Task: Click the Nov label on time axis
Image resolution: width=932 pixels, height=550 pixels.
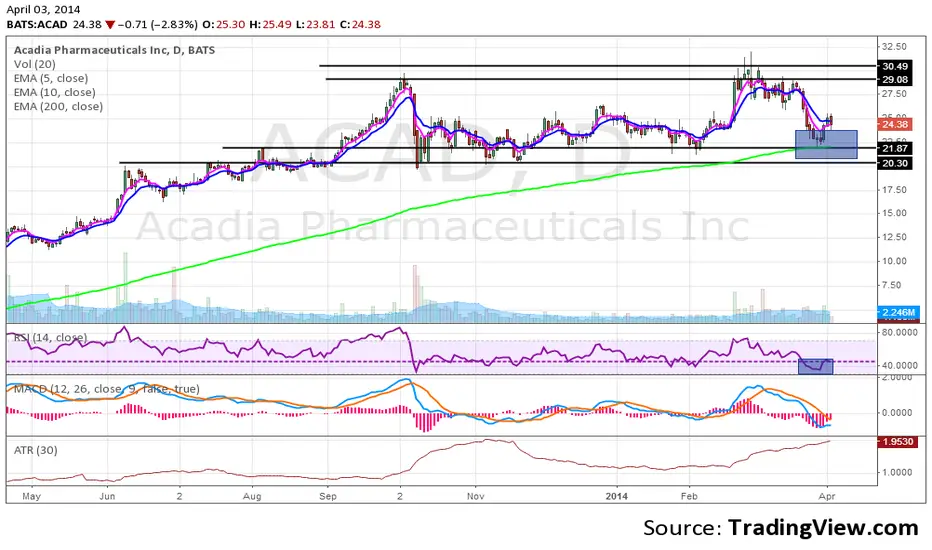Action: (x=474, y=496)
